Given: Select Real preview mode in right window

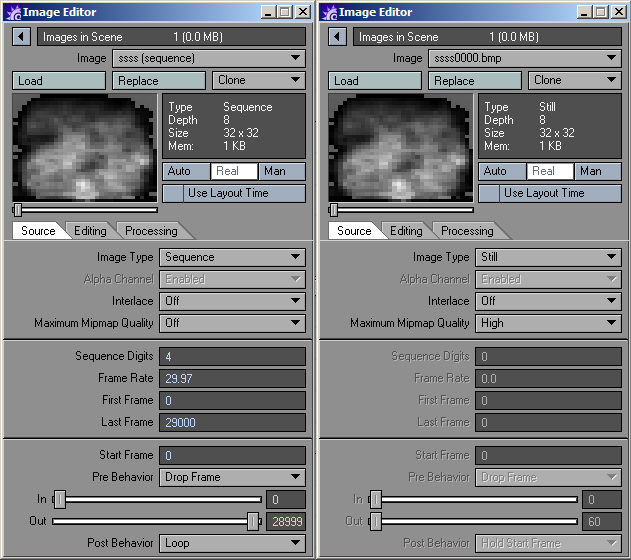Looking at the screenshot, I should pyautogui.click(x=550, y=171).
